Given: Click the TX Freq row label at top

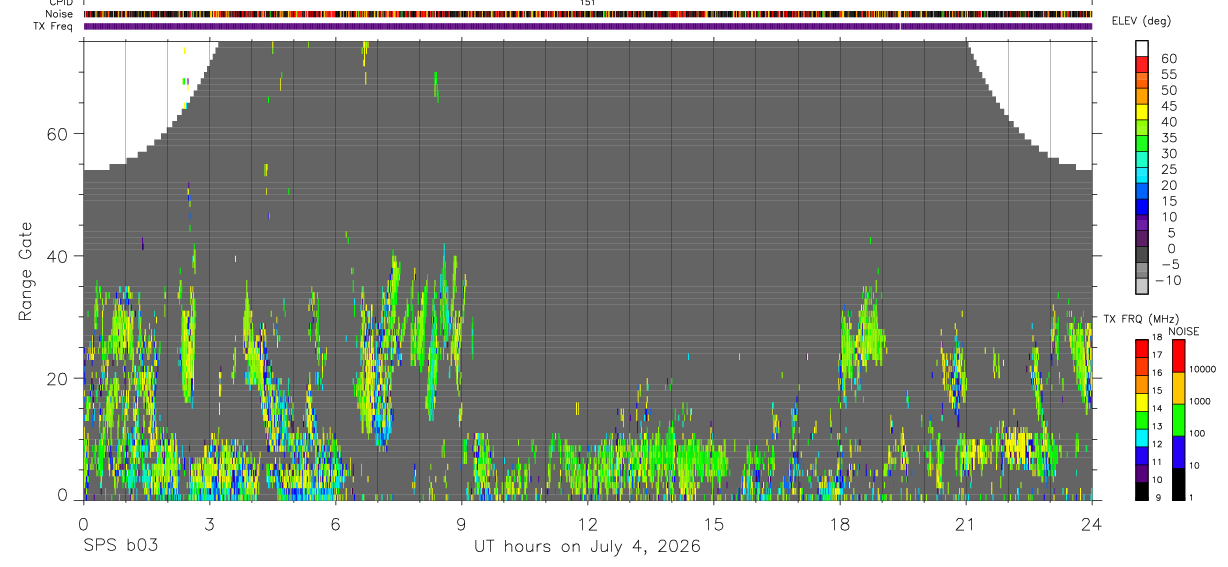Looking at the screenshot, I should (53, 26).
